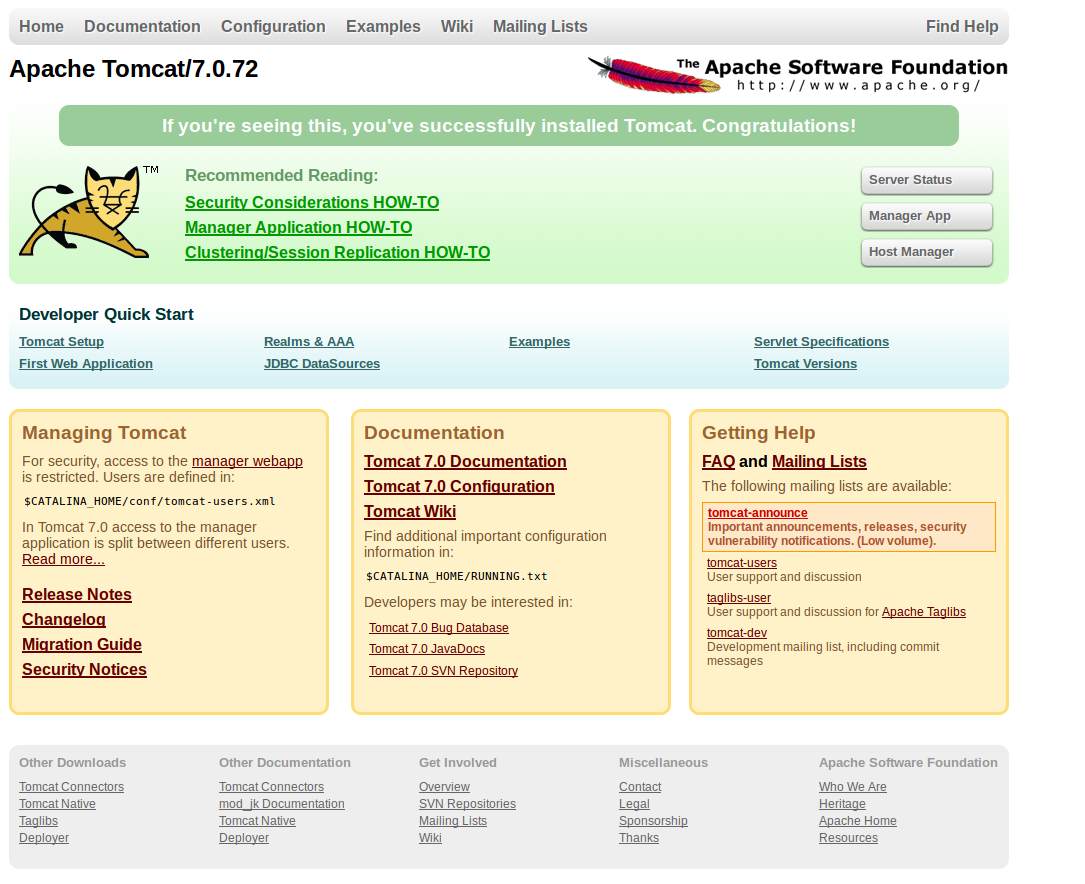Open the Tomcat Wiki link
The width and height of the screenshot is (1085, 884).
[410, 511]
